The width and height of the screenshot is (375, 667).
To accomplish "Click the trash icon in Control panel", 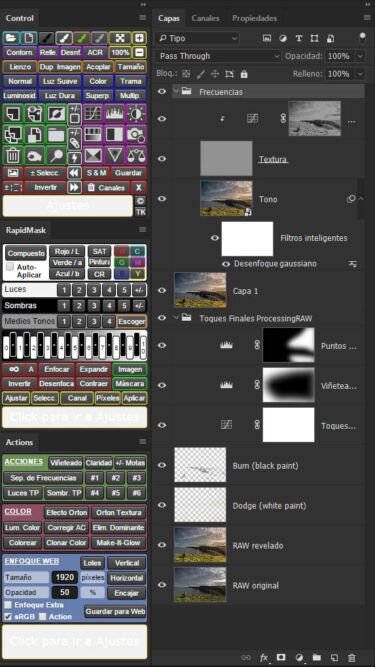I will point(13,155).
